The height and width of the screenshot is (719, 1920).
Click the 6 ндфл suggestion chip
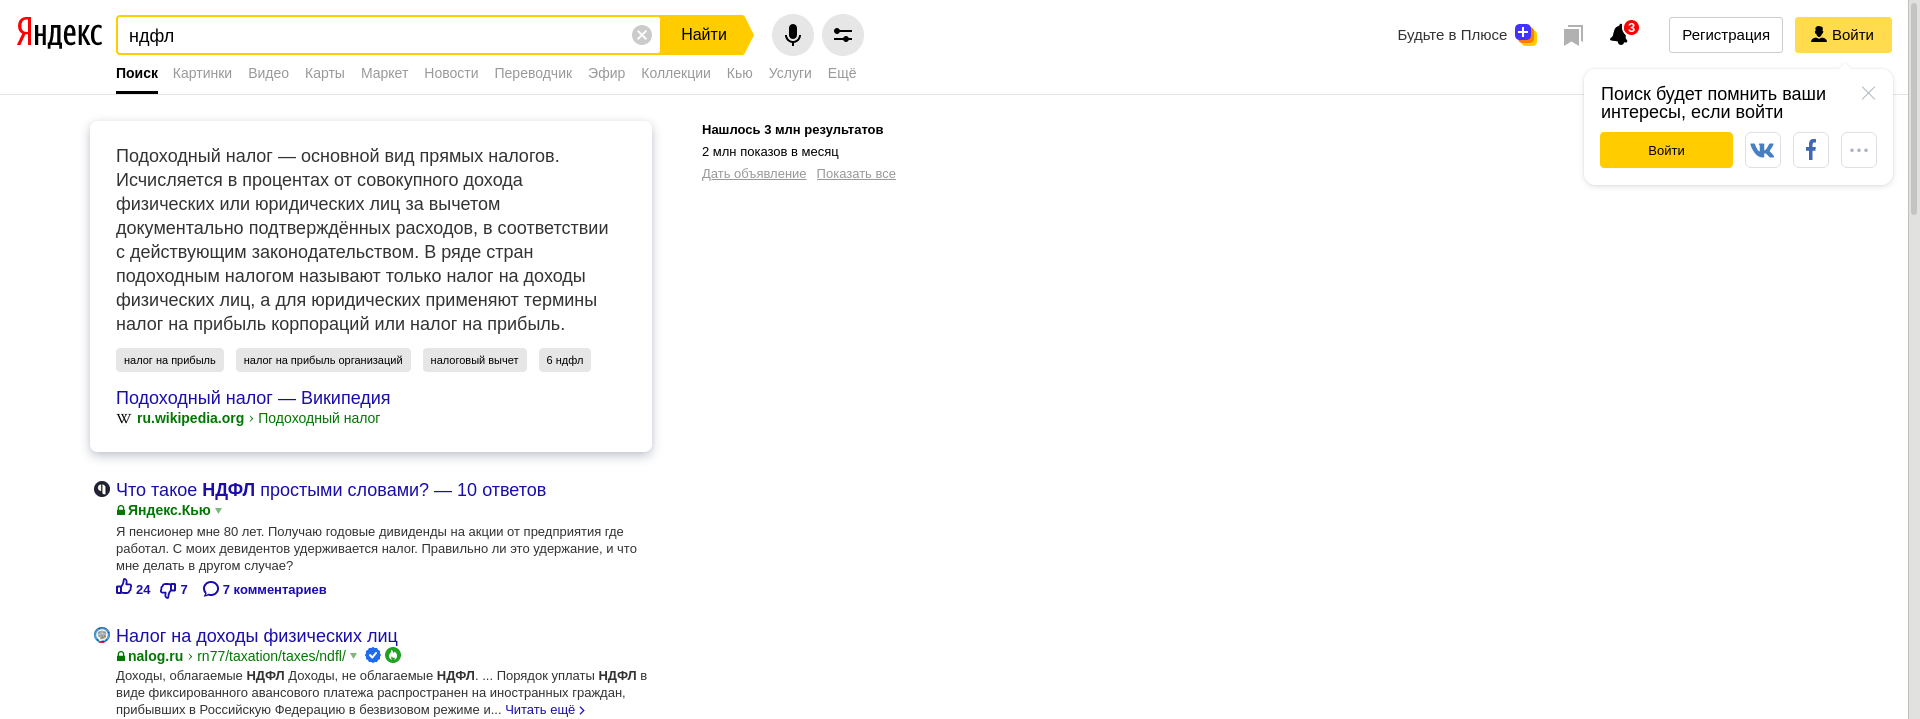point(565,360)
